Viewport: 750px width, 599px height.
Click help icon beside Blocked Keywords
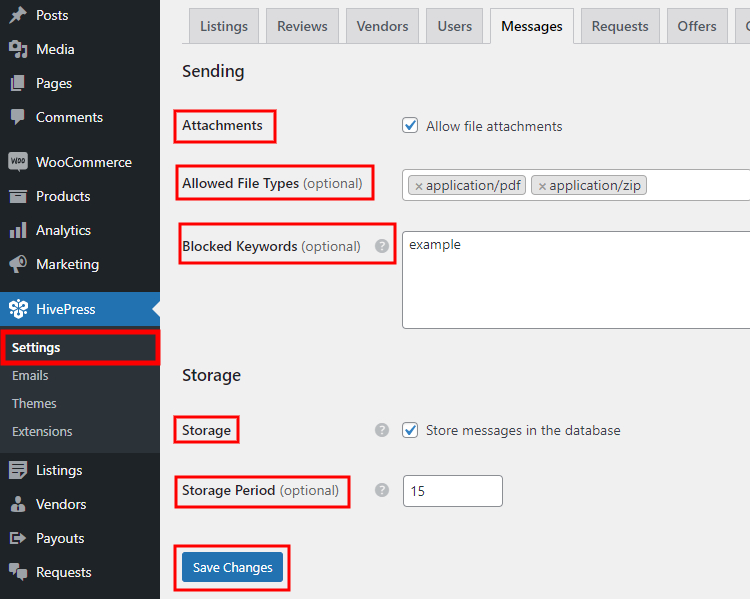click(382, 246)
